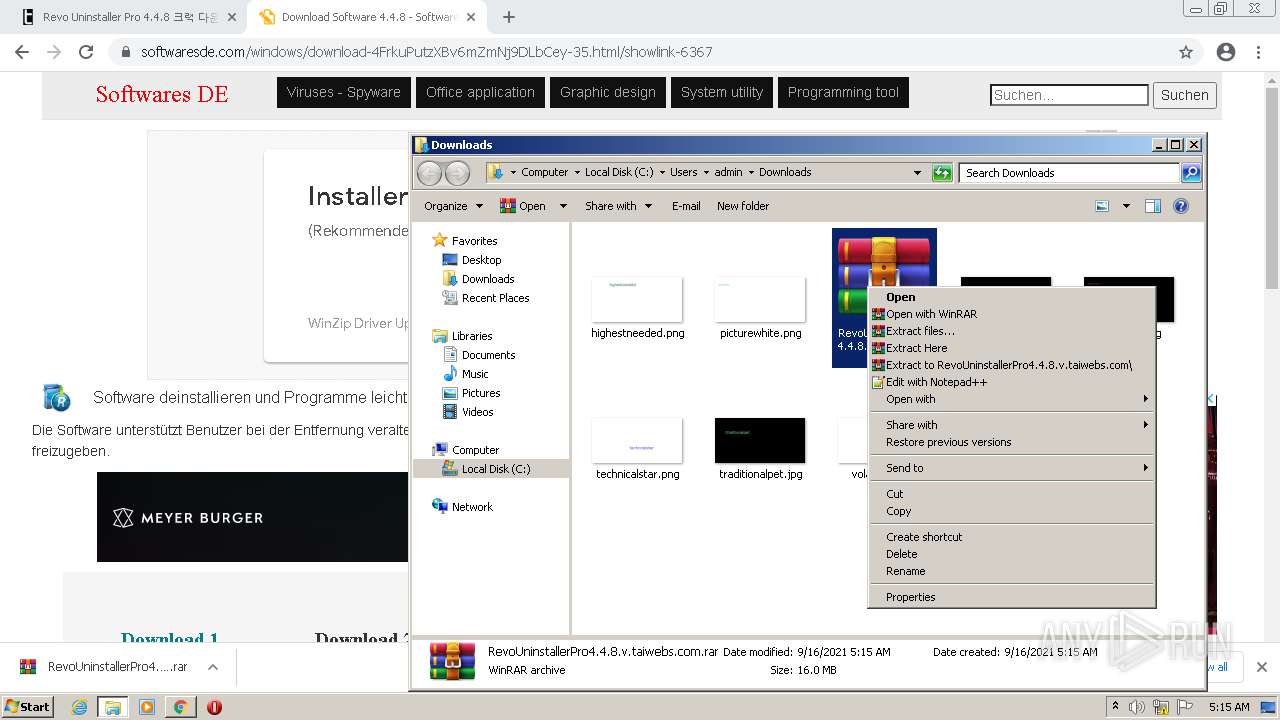Viewport: 1280px width, 720px height.
Task: Click Users in the address breadcrumb
Action: click(x=683, y=172)
